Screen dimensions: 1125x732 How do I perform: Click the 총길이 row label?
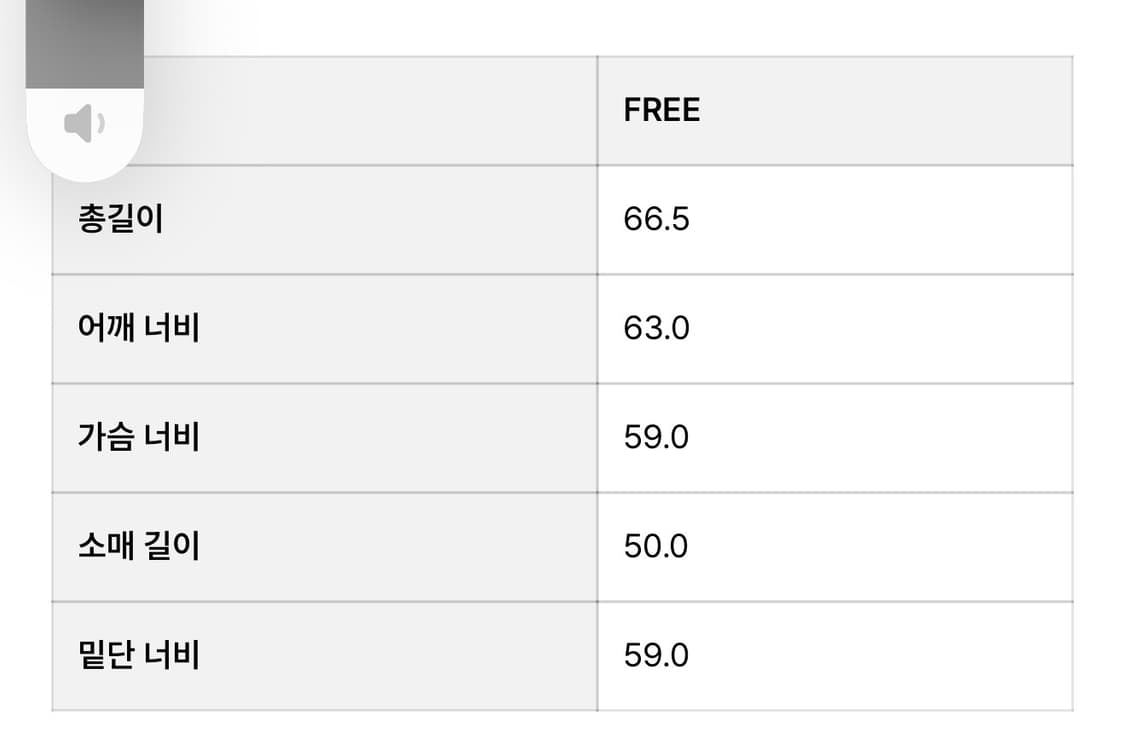(120, 219)
